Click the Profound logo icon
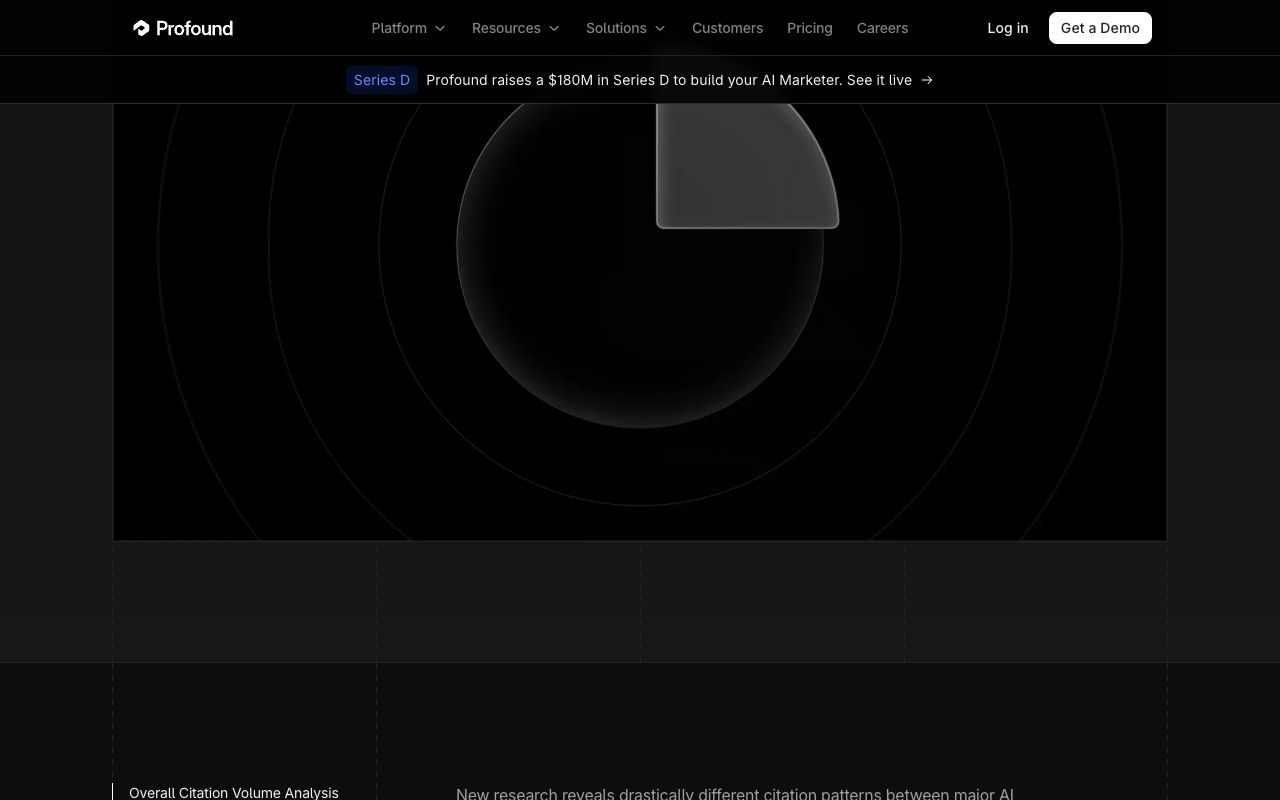Viewport: 1280px width, 800px height. point(141,28)
